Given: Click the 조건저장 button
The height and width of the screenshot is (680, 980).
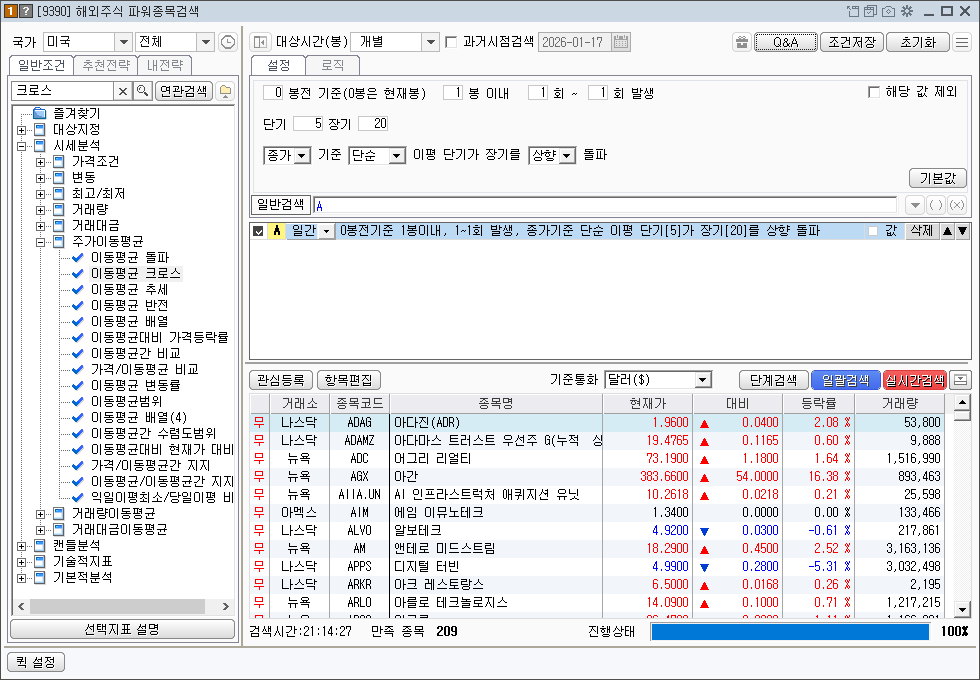Looking at the screenshot, I should [853, 42].
